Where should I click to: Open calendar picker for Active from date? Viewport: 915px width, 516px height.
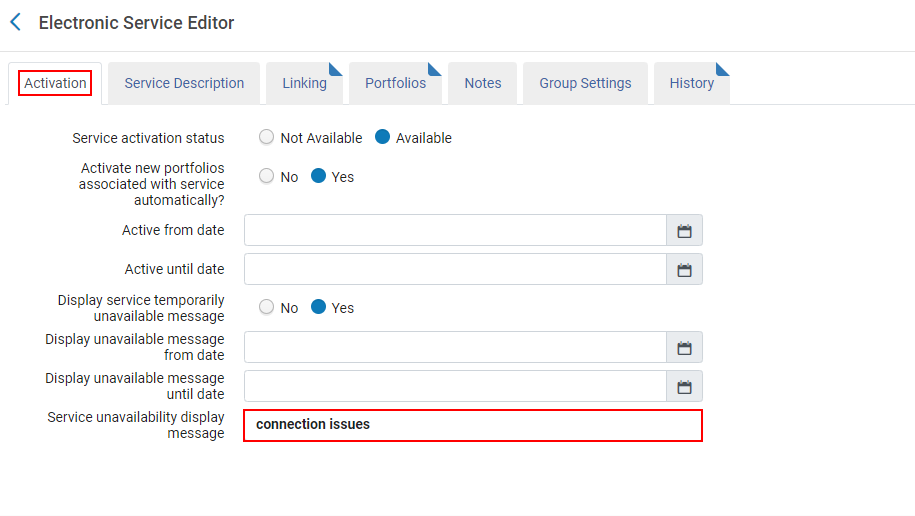pos(684,231)
